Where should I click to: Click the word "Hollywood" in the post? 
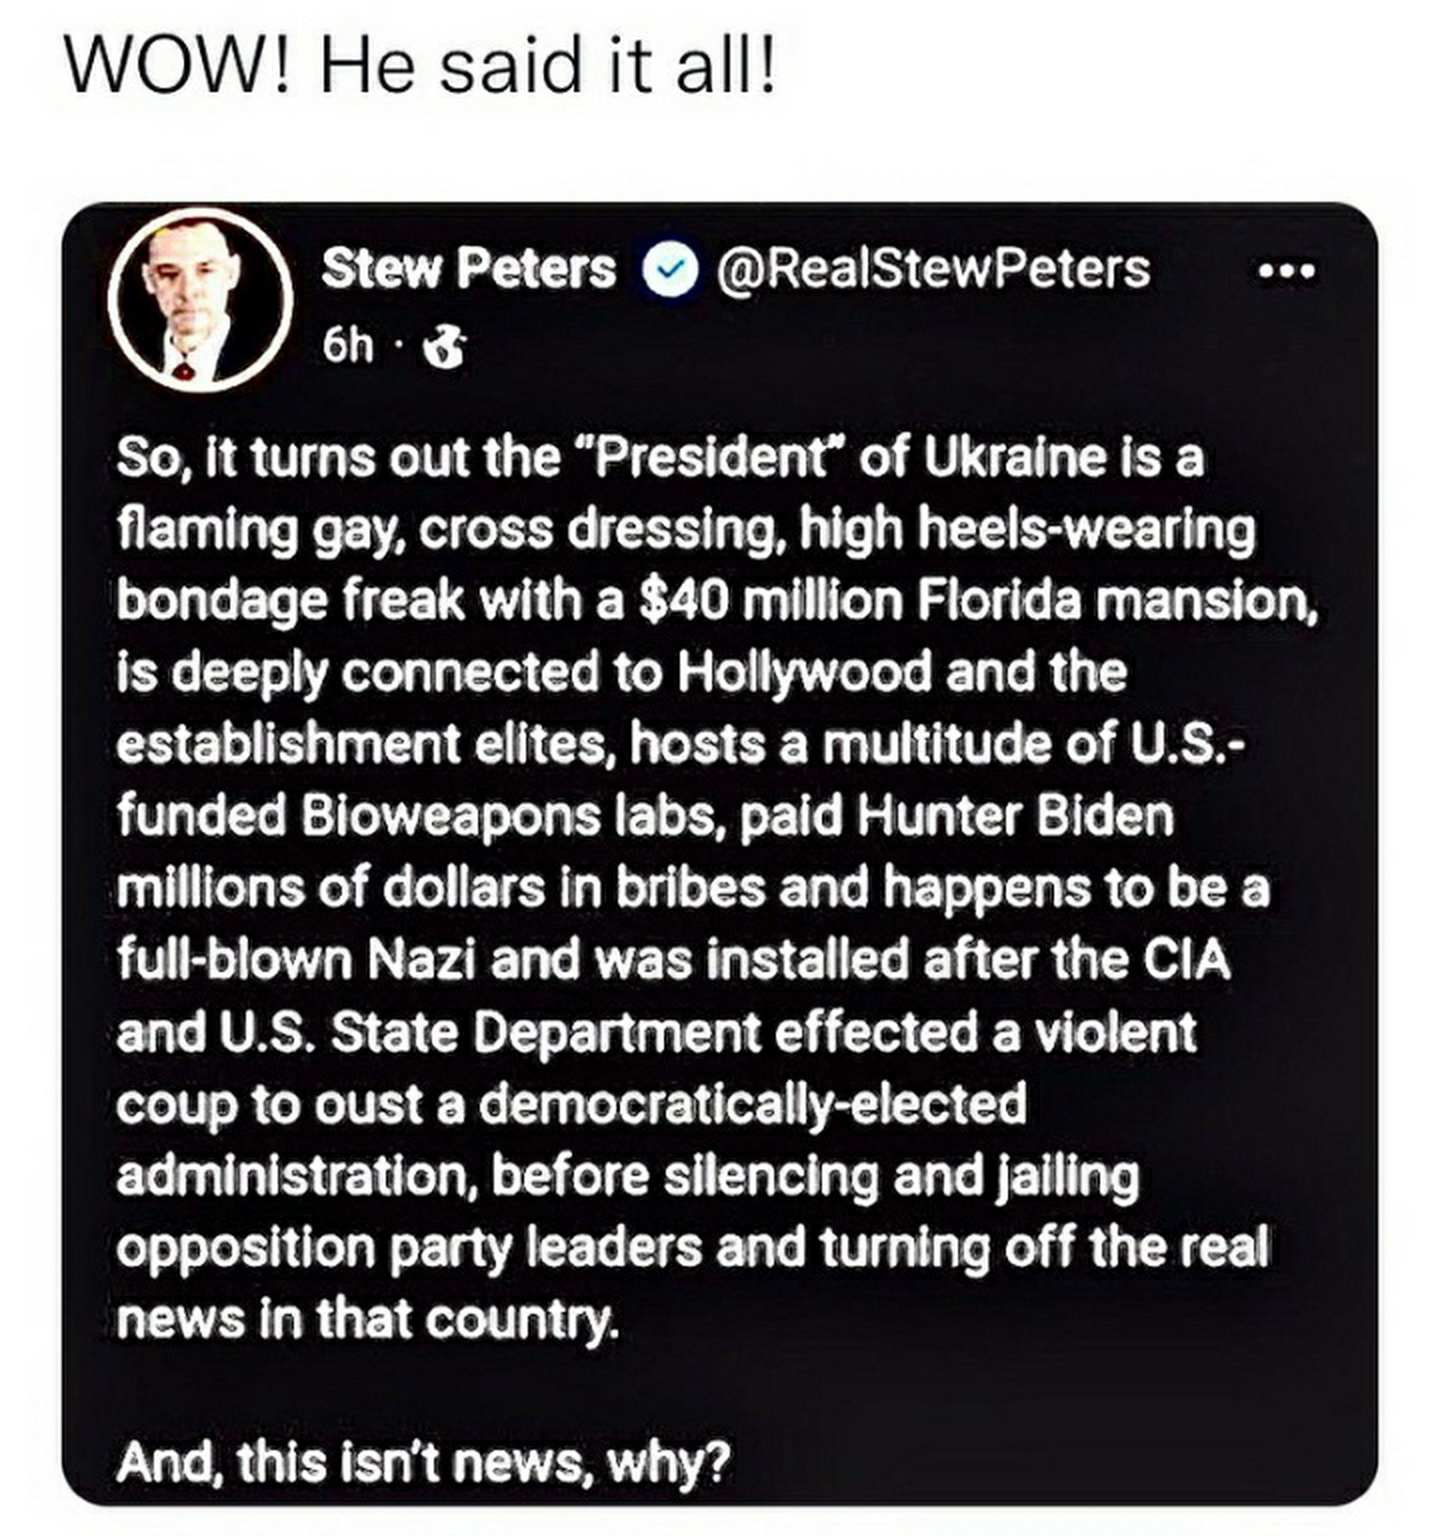805,673
